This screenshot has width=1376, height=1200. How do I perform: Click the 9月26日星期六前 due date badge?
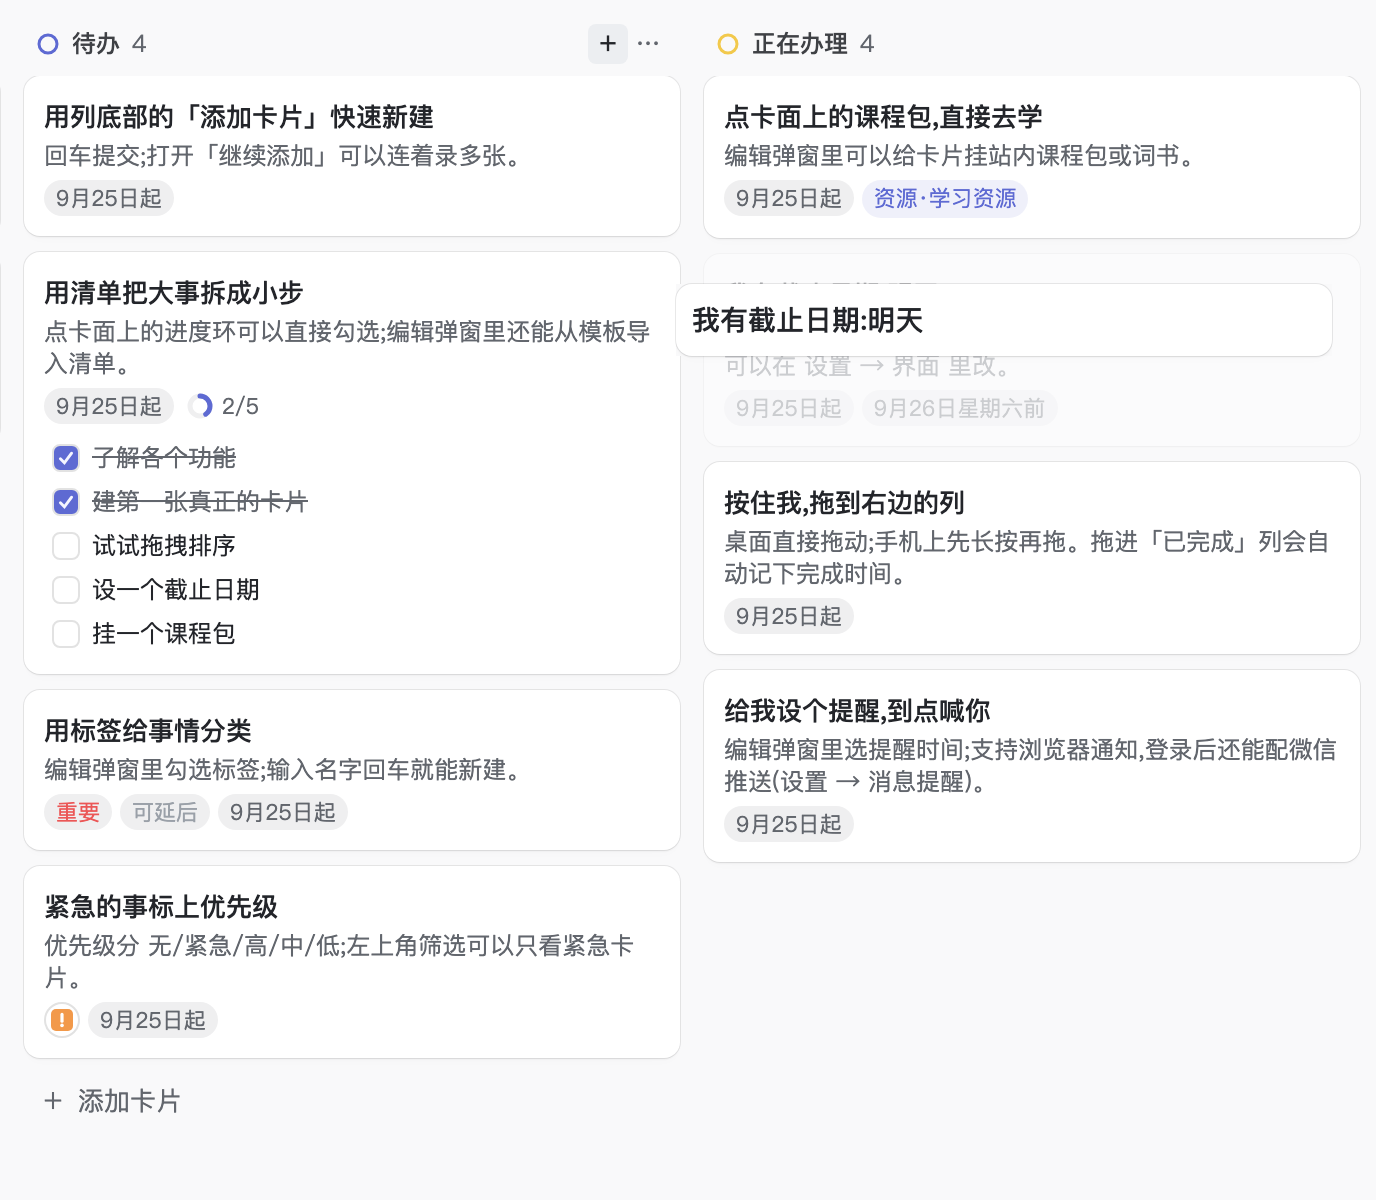[959, 408]
